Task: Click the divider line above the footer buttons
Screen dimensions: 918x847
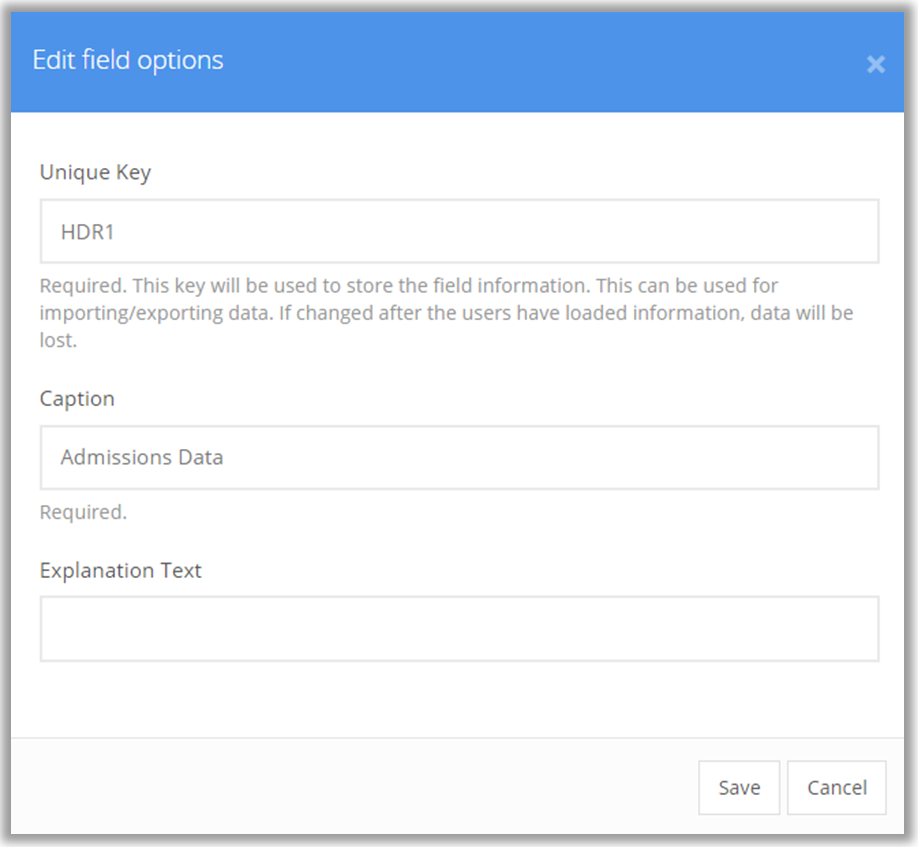Action: point(459,738)
